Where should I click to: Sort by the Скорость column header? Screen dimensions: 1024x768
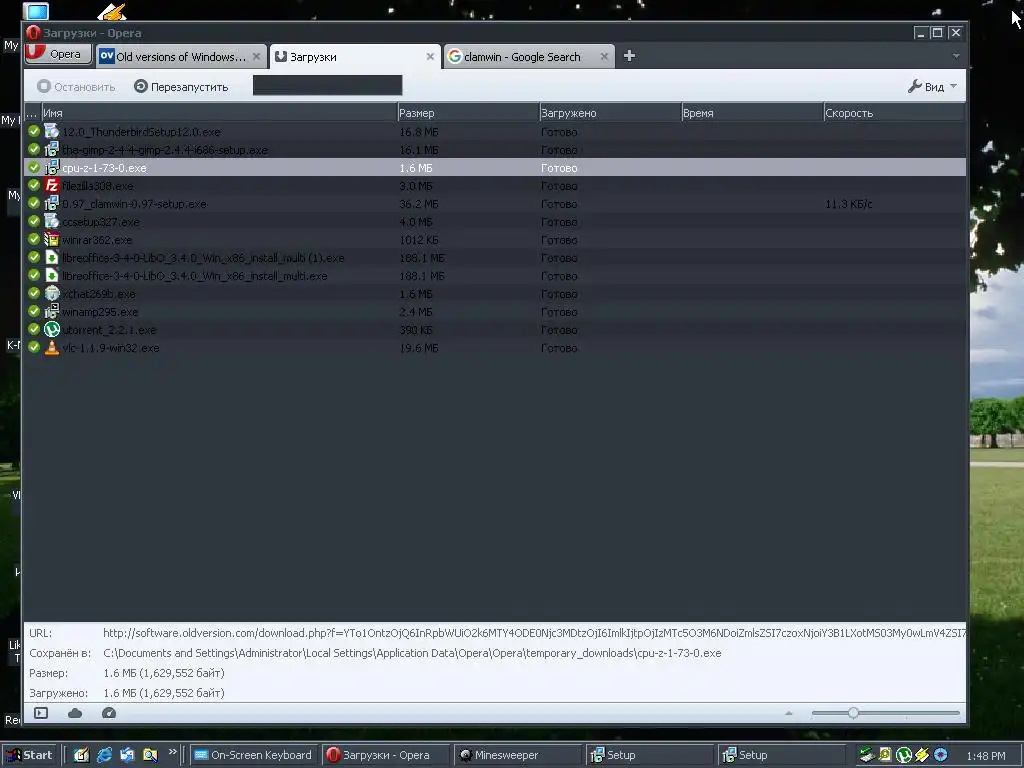point(894,113)
